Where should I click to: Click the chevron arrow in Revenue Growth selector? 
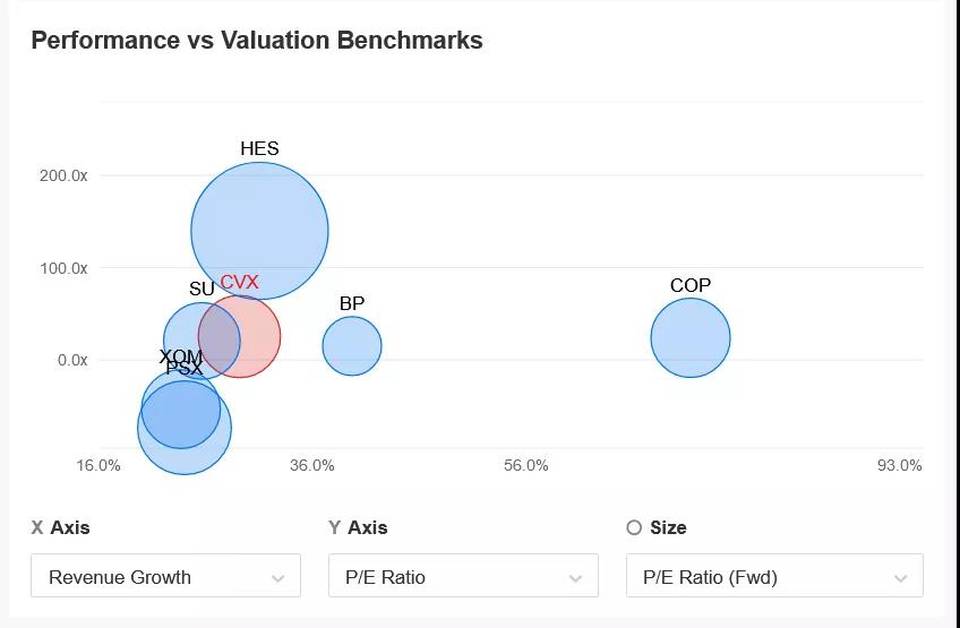click(x=278, y=578)
